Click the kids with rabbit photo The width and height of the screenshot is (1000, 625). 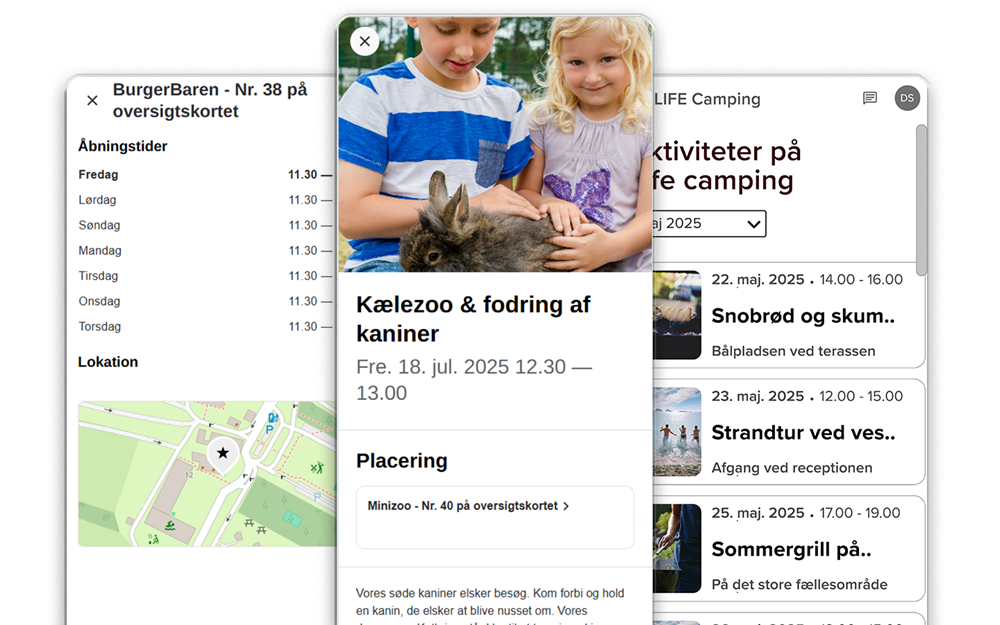pyautogui.click(x=496, y=145)
